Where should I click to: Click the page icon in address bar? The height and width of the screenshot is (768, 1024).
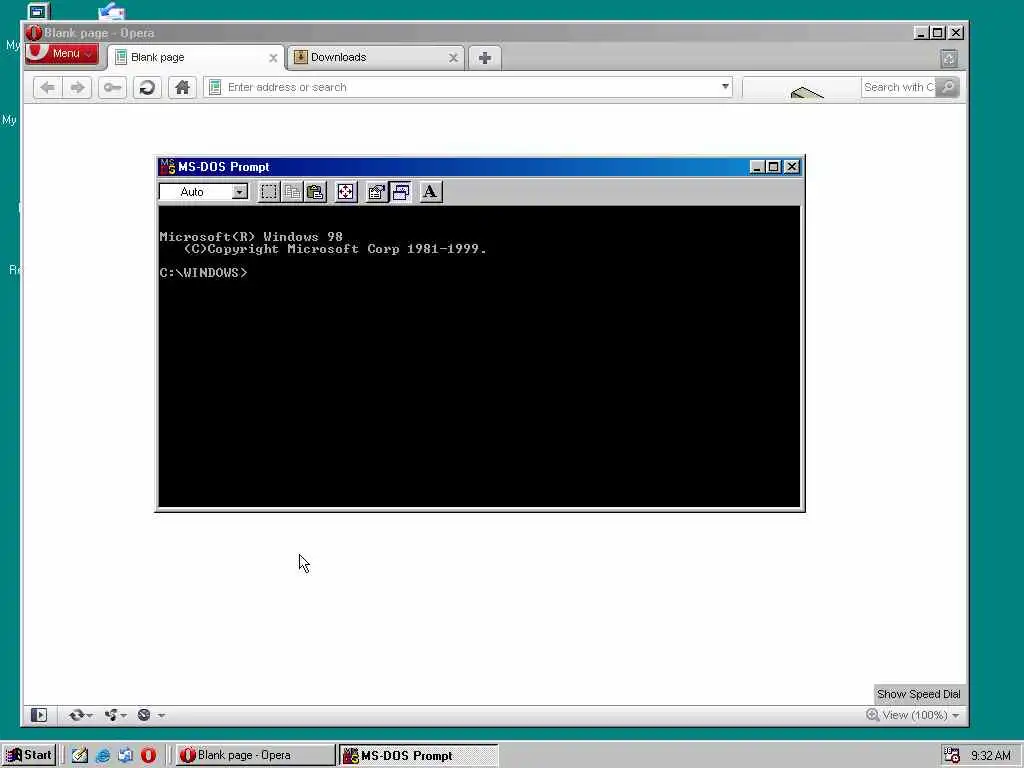(215, 87)
